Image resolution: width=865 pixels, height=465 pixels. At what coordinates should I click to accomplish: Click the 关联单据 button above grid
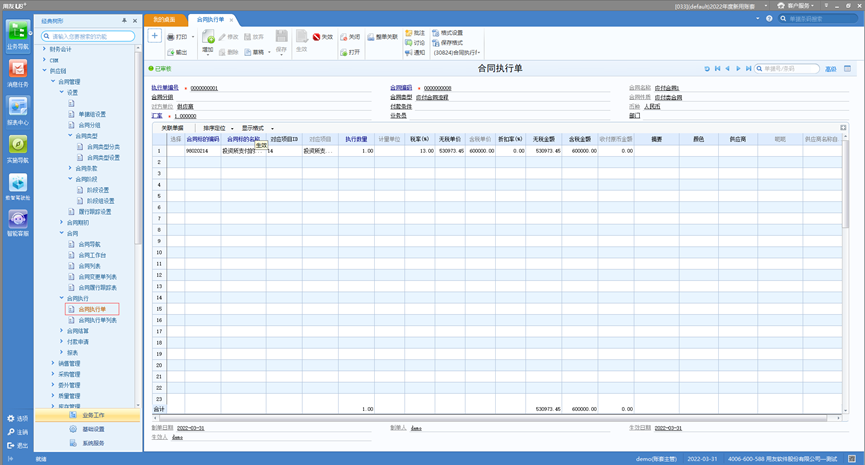tap(172, 128)
